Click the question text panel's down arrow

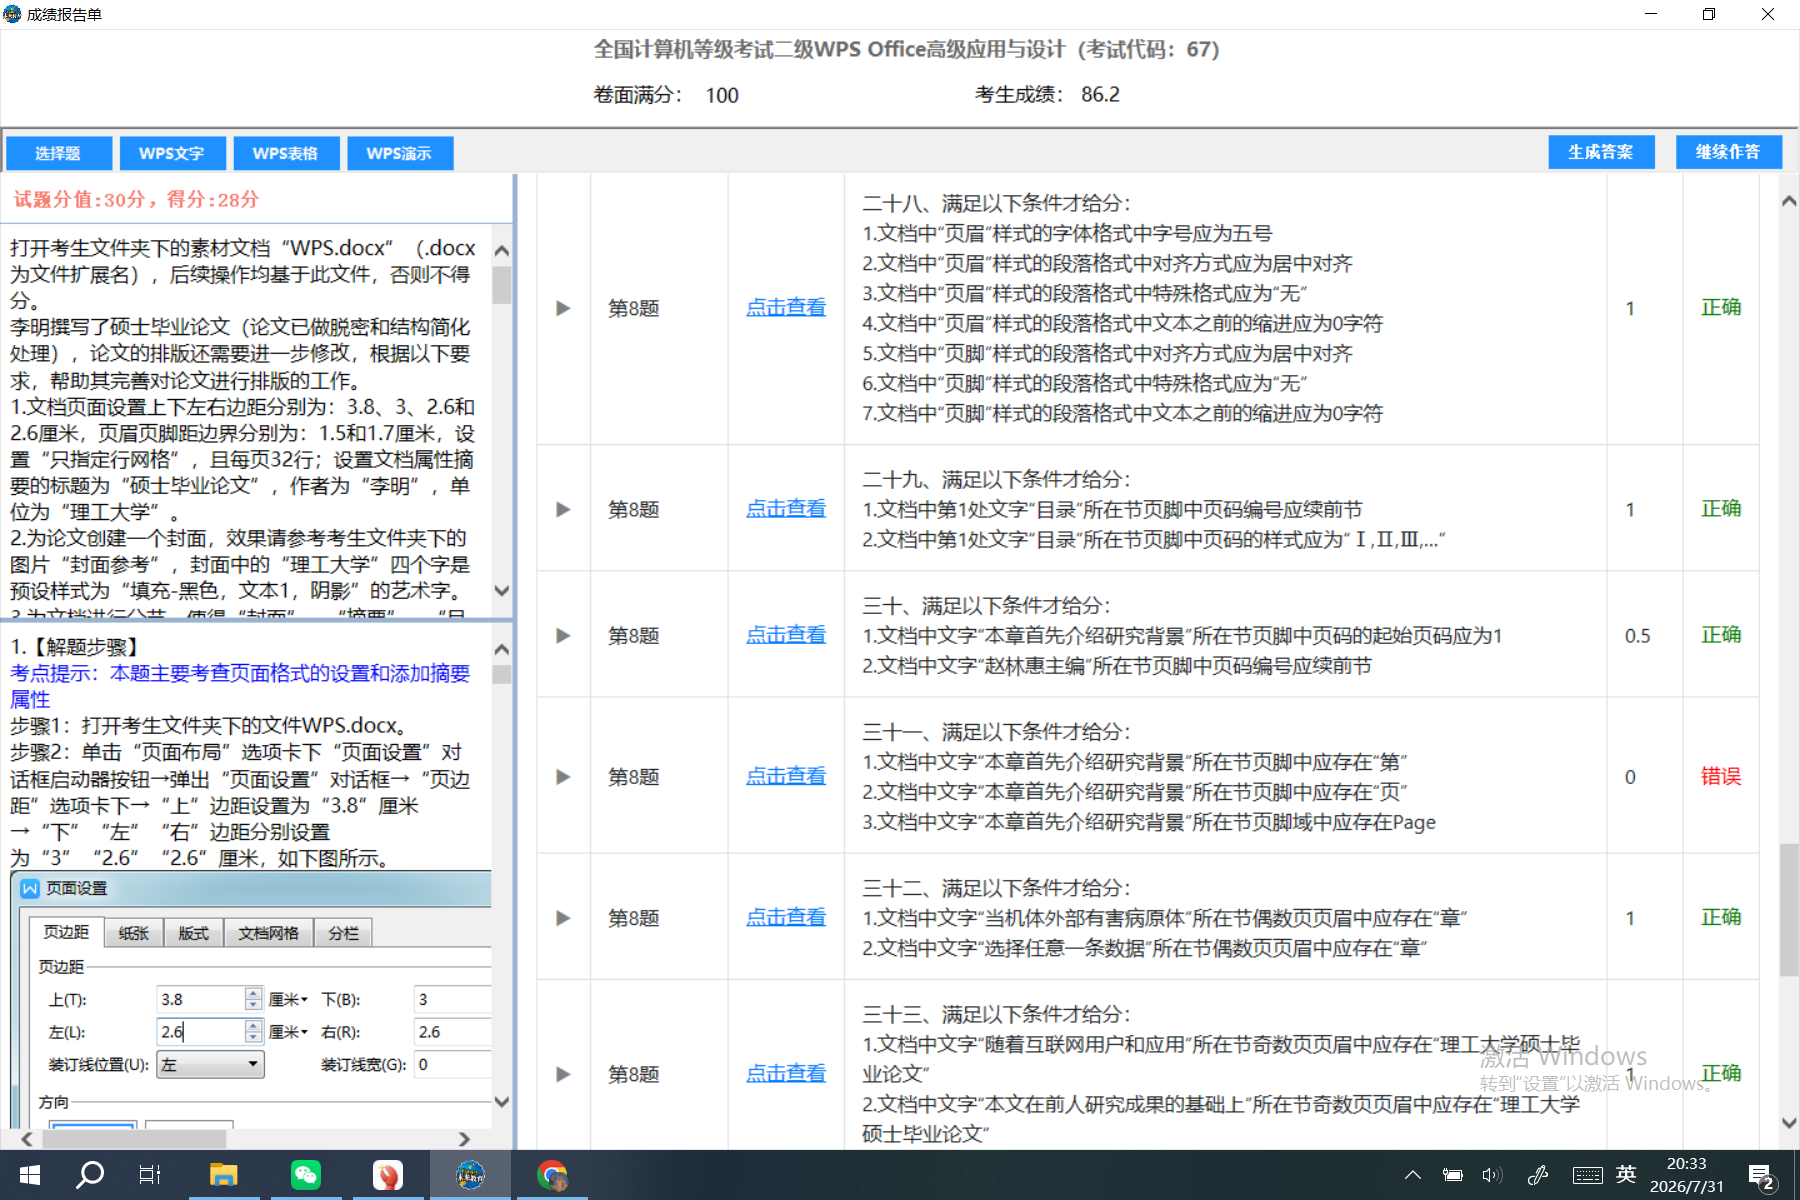tap(502, 591)
